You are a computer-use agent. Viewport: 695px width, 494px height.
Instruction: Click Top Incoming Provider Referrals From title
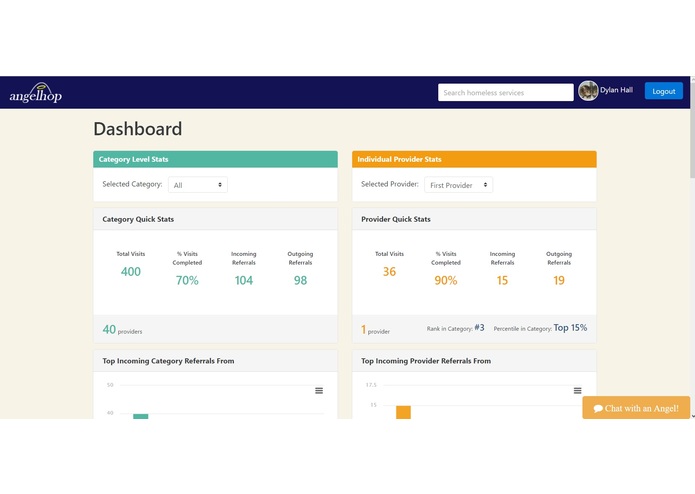coord(426,361)
